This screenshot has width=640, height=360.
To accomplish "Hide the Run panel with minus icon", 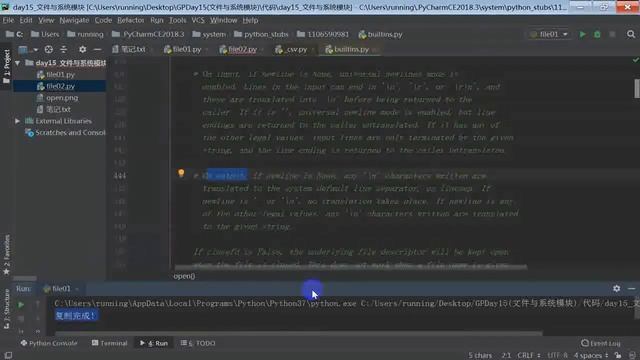I will 631,289.
